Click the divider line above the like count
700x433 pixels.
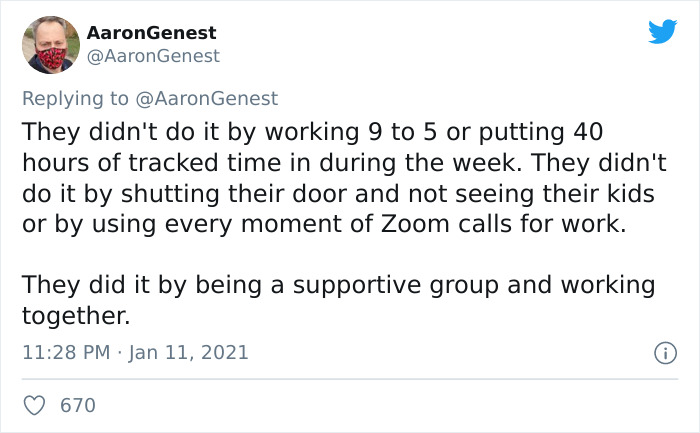[350, 379]
